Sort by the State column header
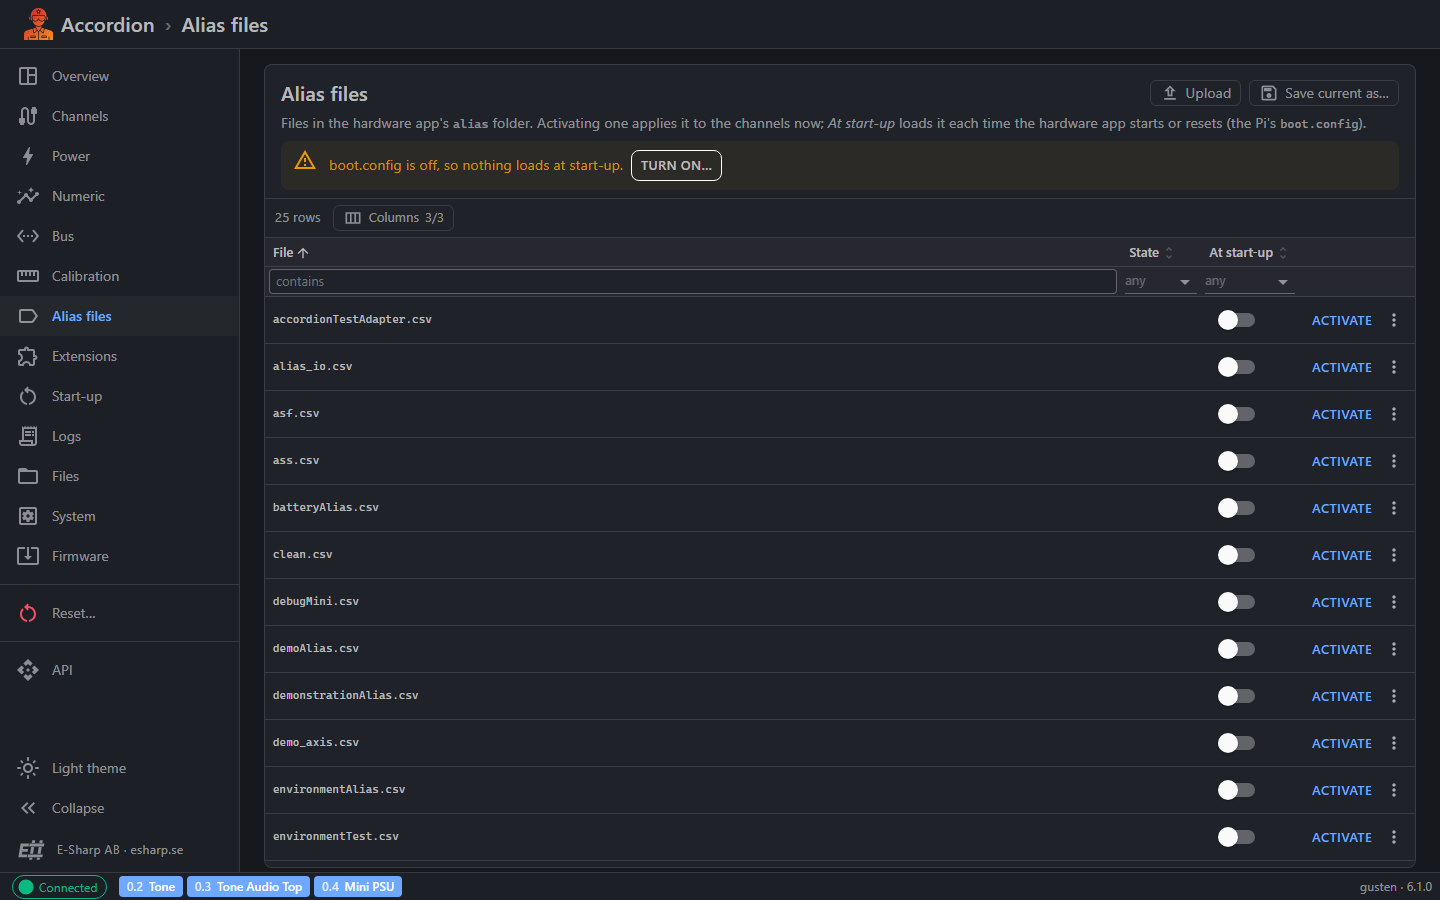 (x=1151, y=253)
